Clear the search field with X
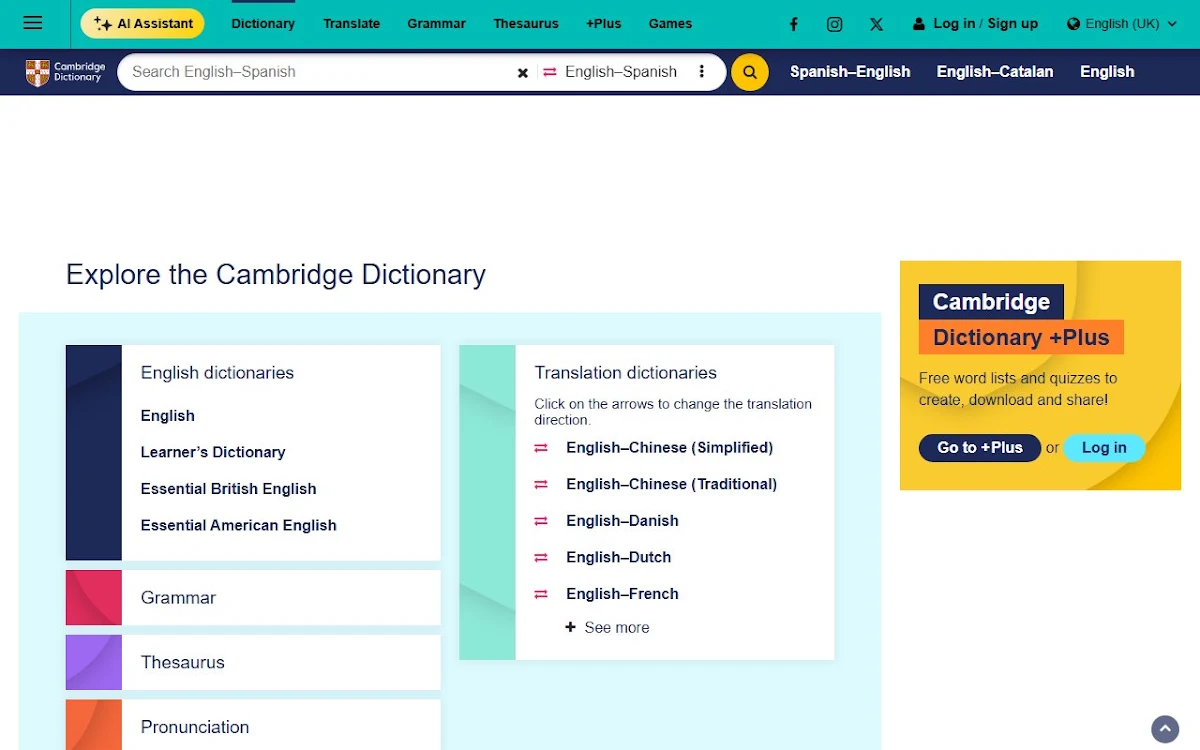This screenshot has height=750, width=1200. (522, 72)
